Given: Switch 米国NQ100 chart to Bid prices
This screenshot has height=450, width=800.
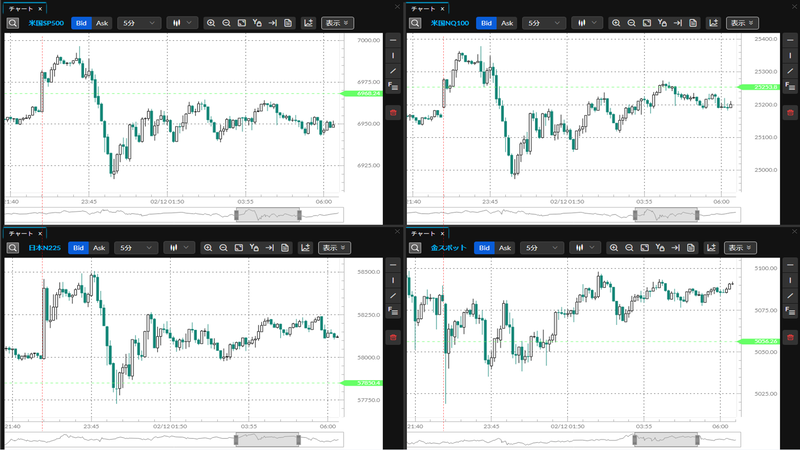Looking at the screenshot, I should [x=486, y=23].
